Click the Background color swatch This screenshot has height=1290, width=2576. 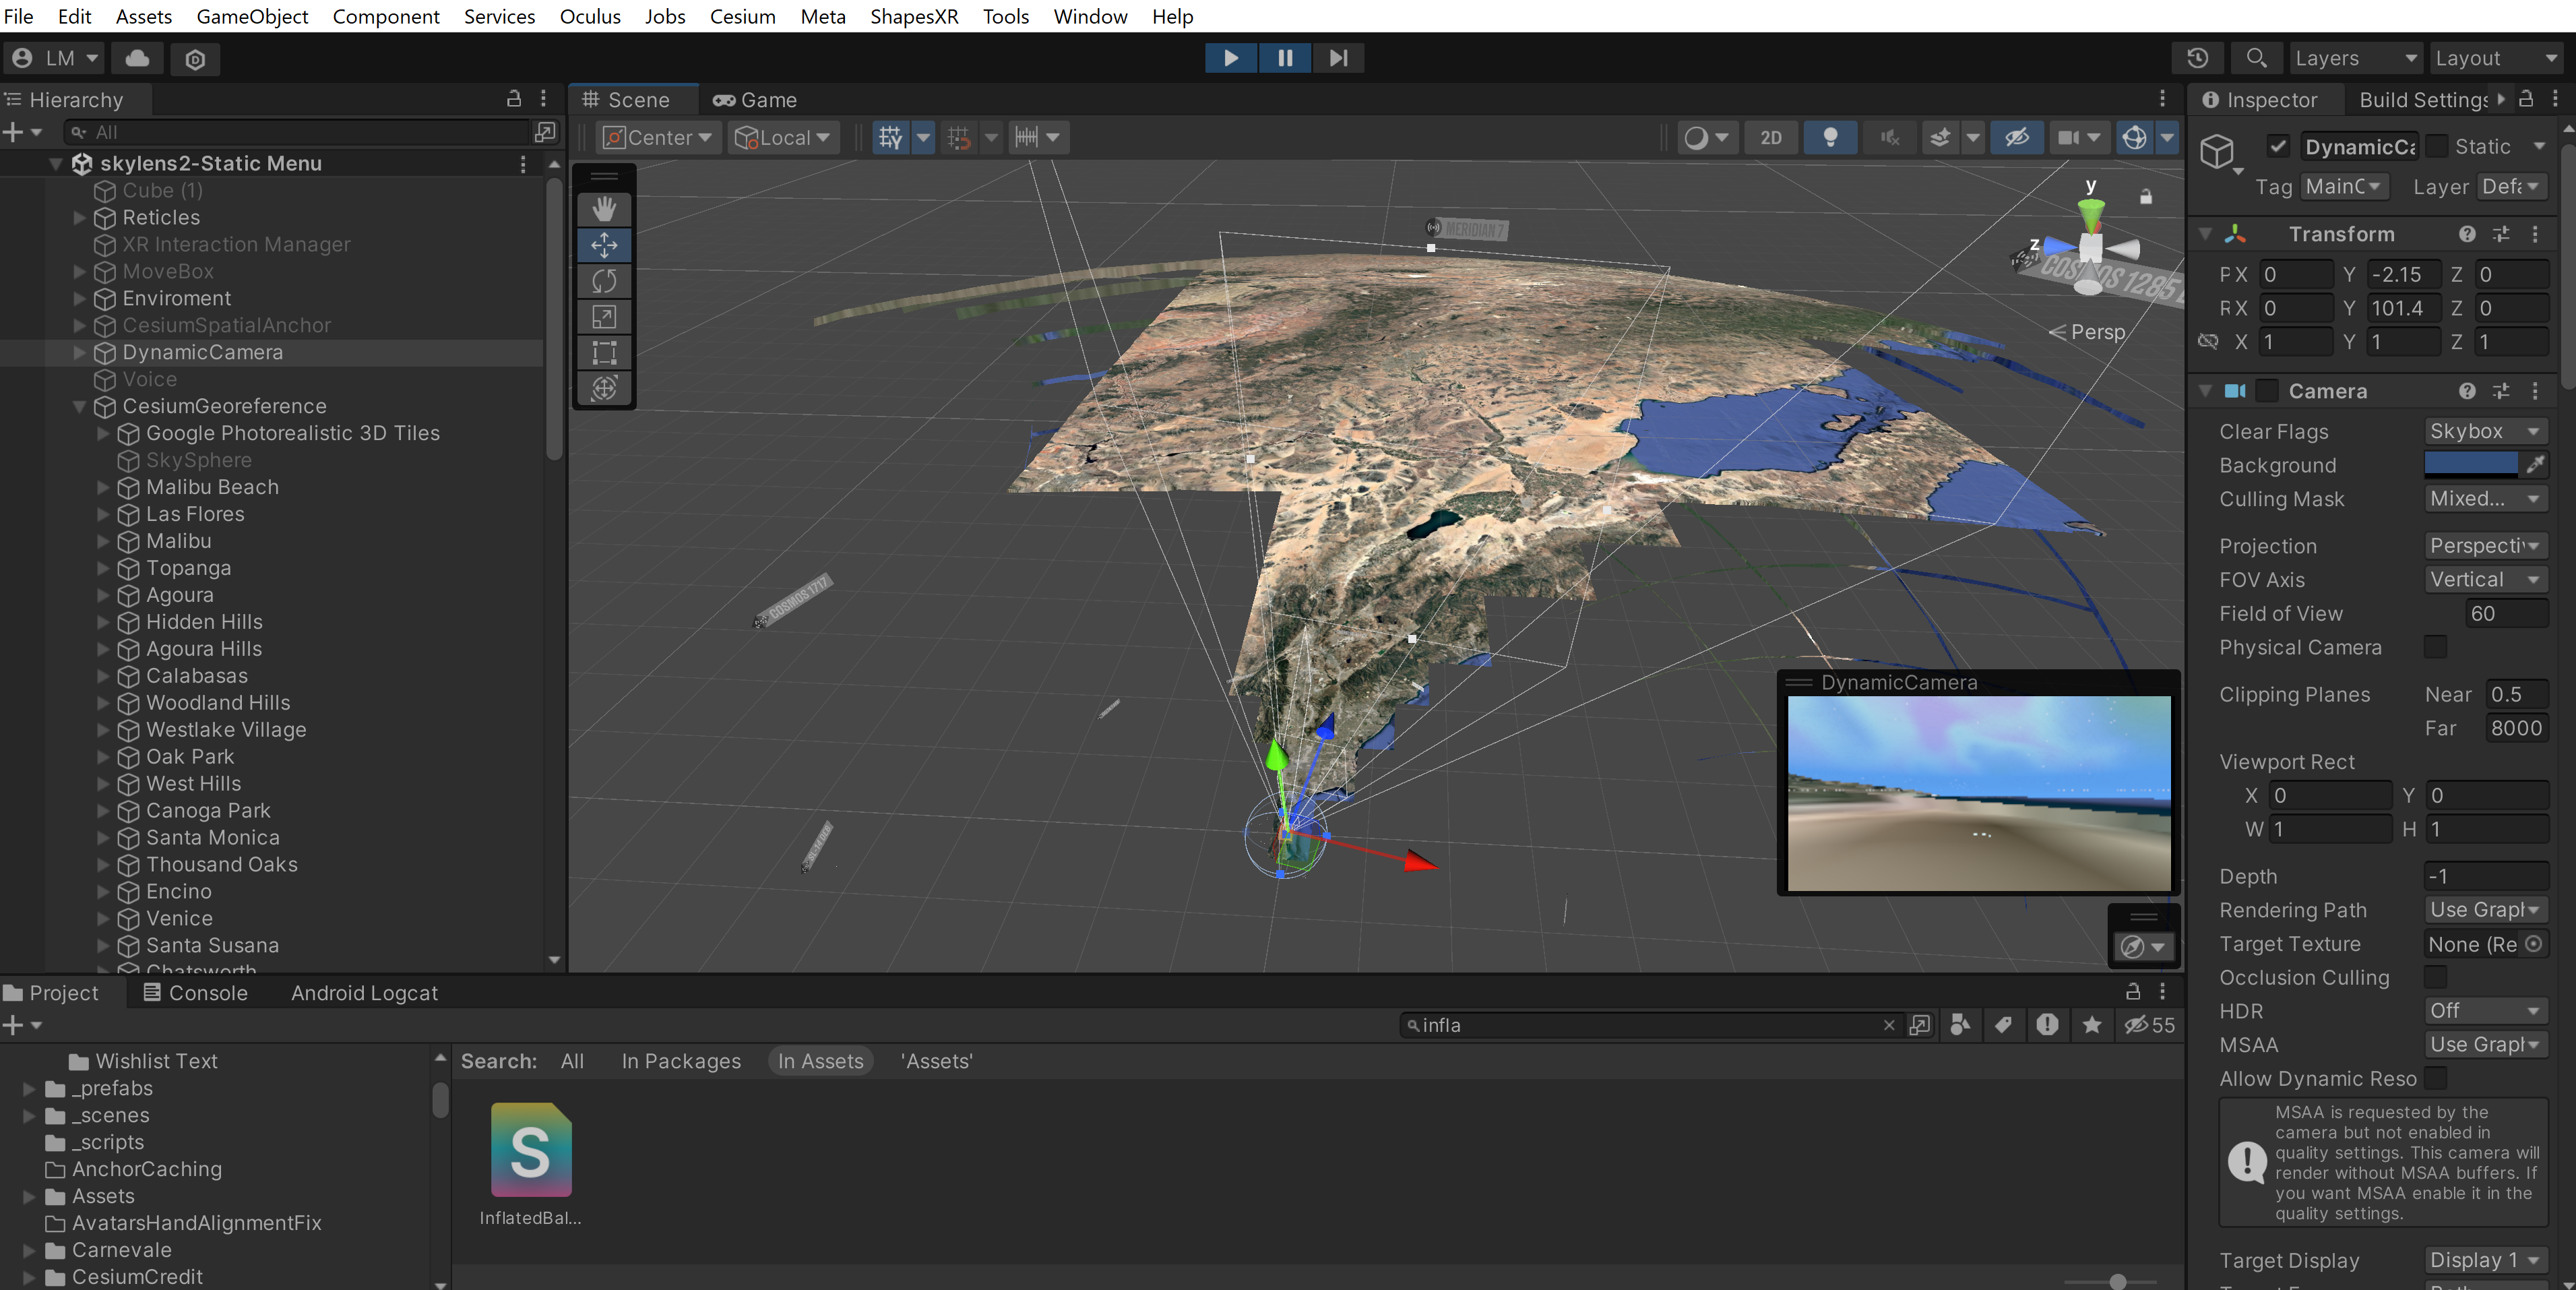(2471, 464)
